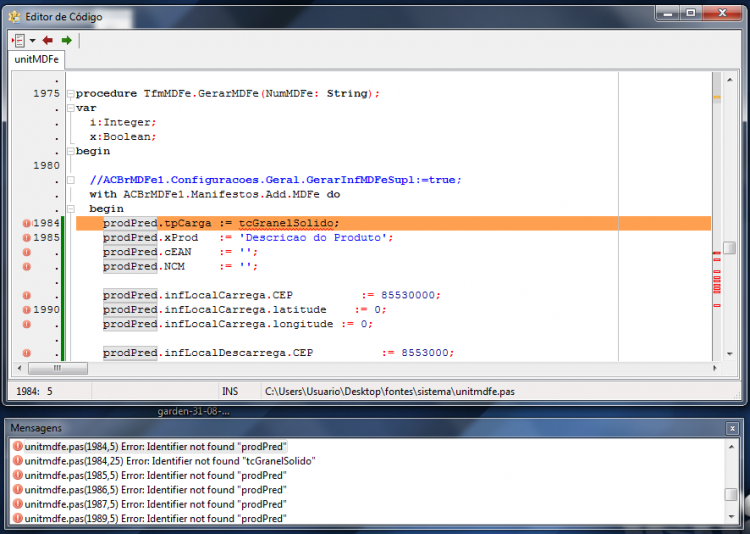Viewport: 750px width, 534px height.
Task: Click the error icon beside line 1984
Action: pyautogui.click(x=27, y=223)
